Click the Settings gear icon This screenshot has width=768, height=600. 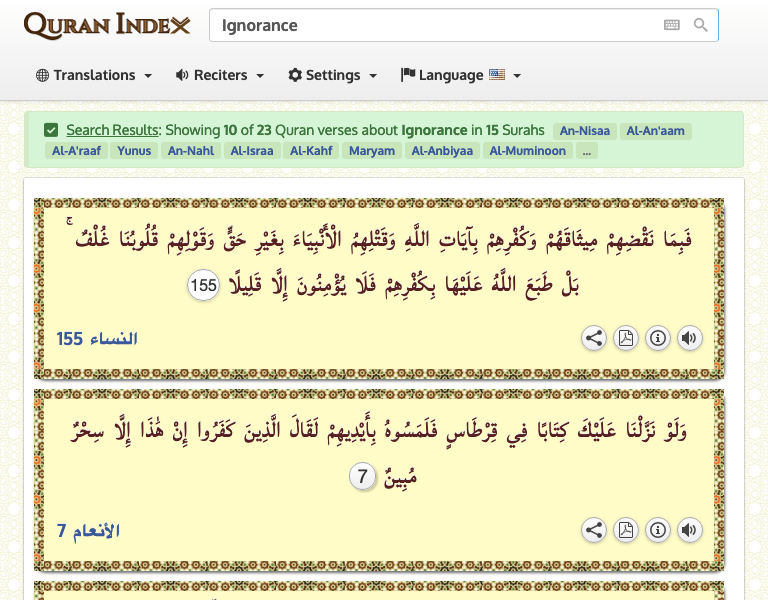[x=295, y=75]
